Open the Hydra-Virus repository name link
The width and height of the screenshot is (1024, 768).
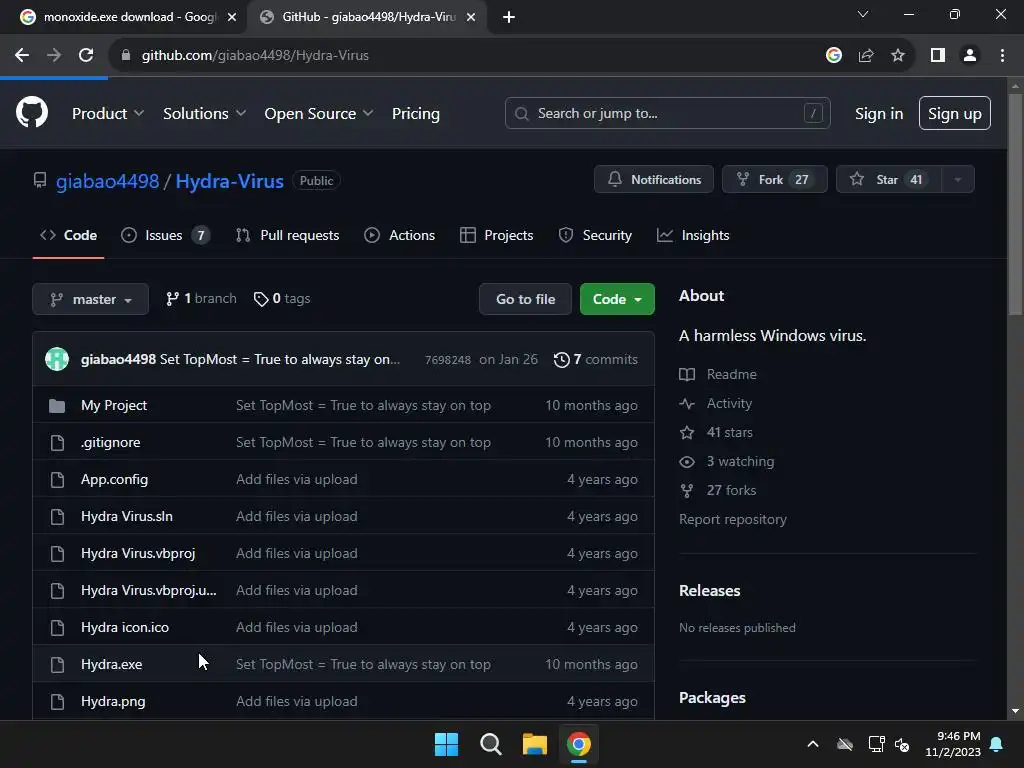coord(229,181)
